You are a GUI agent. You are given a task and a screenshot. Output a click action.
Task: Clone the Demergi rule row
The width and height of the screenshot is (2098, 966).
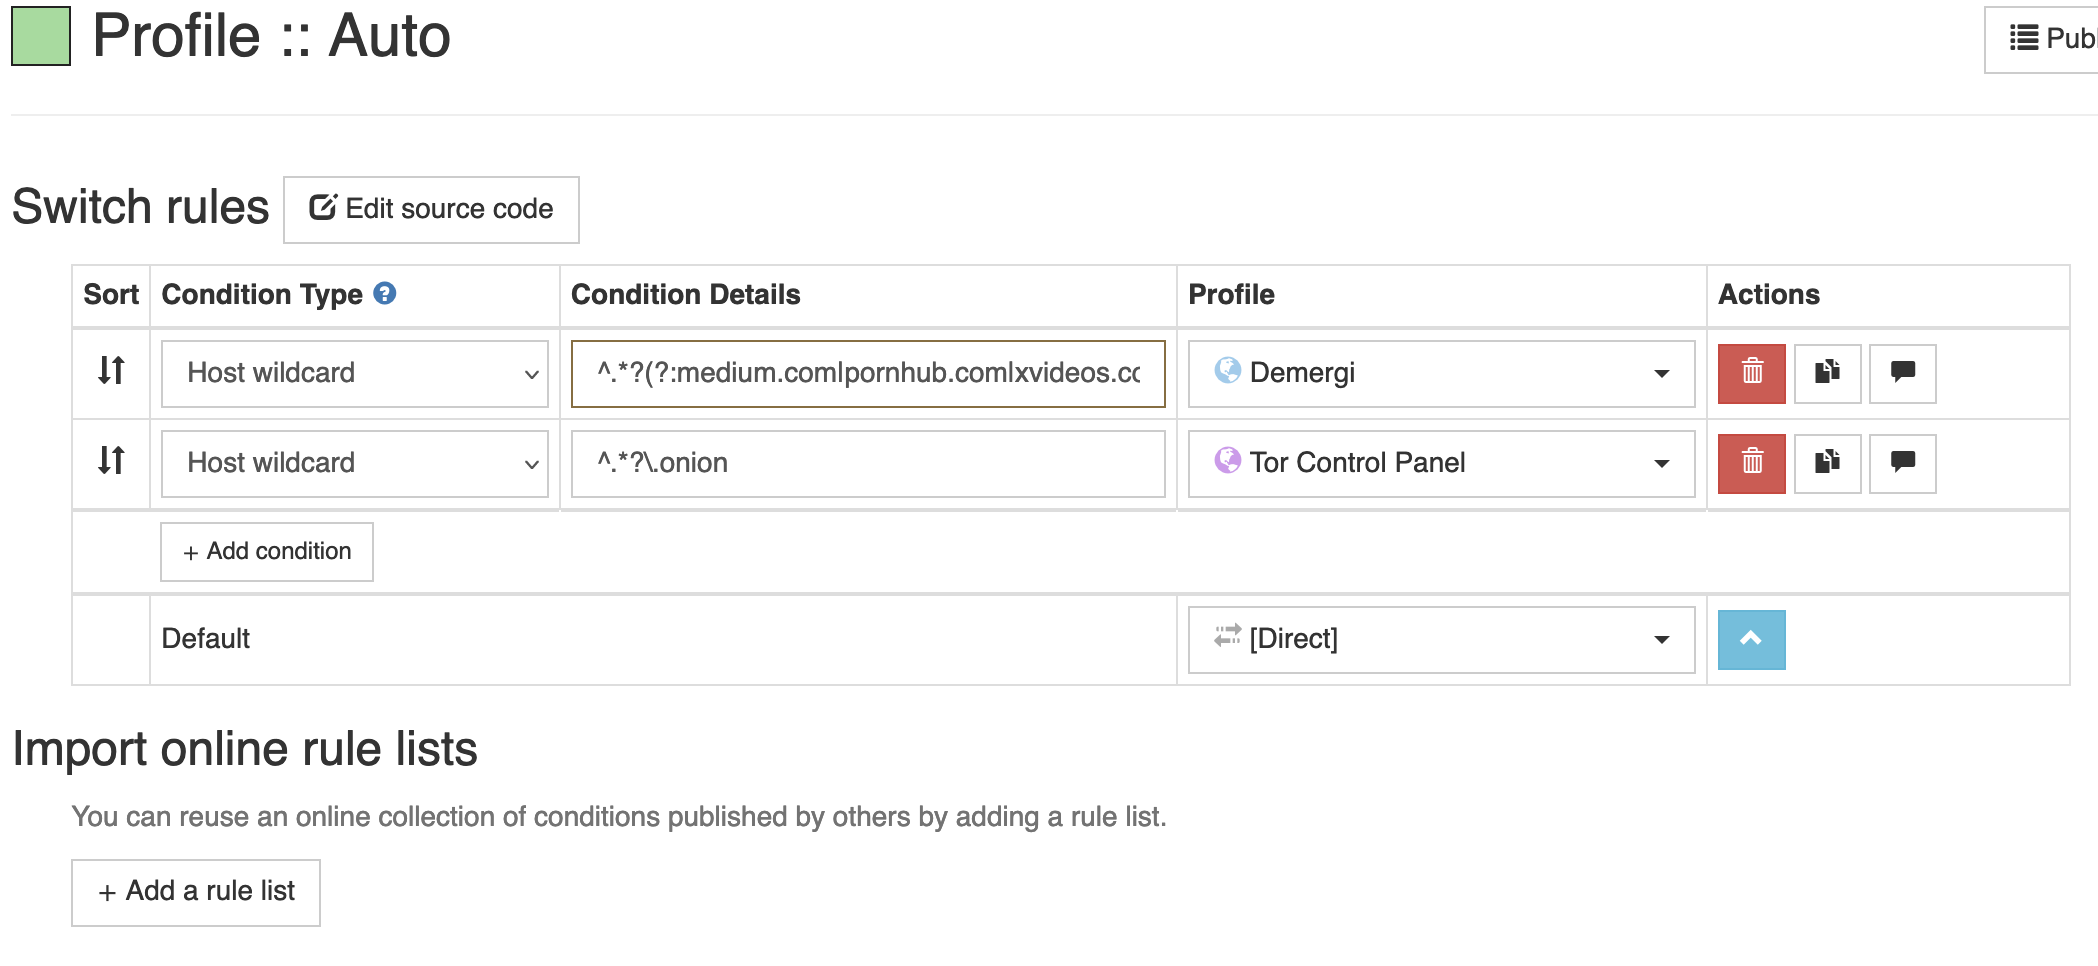[x=1827, y=373]
